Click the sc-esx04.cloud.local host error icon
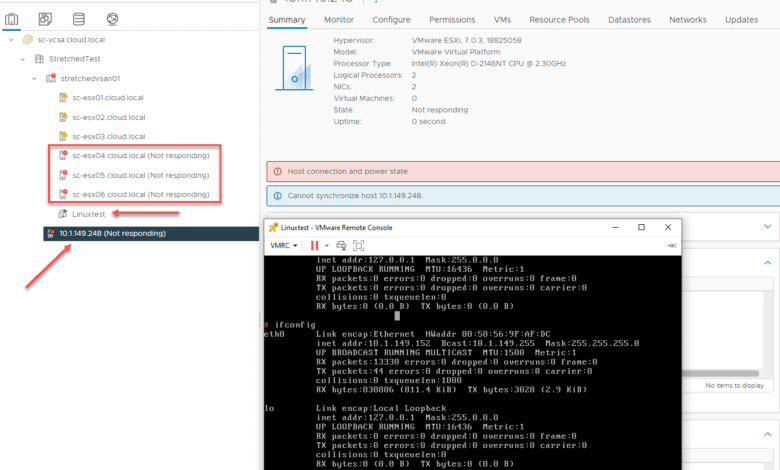Viewport: 780px width, 470px height. tap(63, 155)
